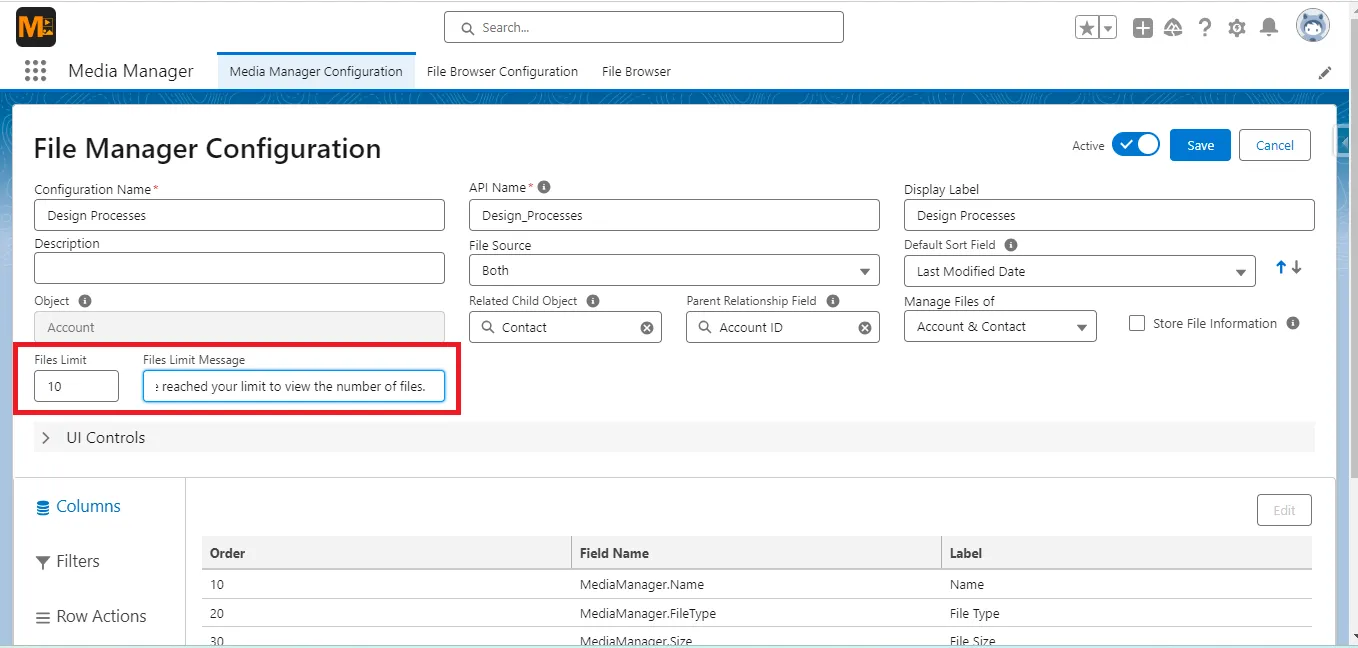Click the edit page pencil icon
The image size is (1358, 648).
(x=1325, y=72)
